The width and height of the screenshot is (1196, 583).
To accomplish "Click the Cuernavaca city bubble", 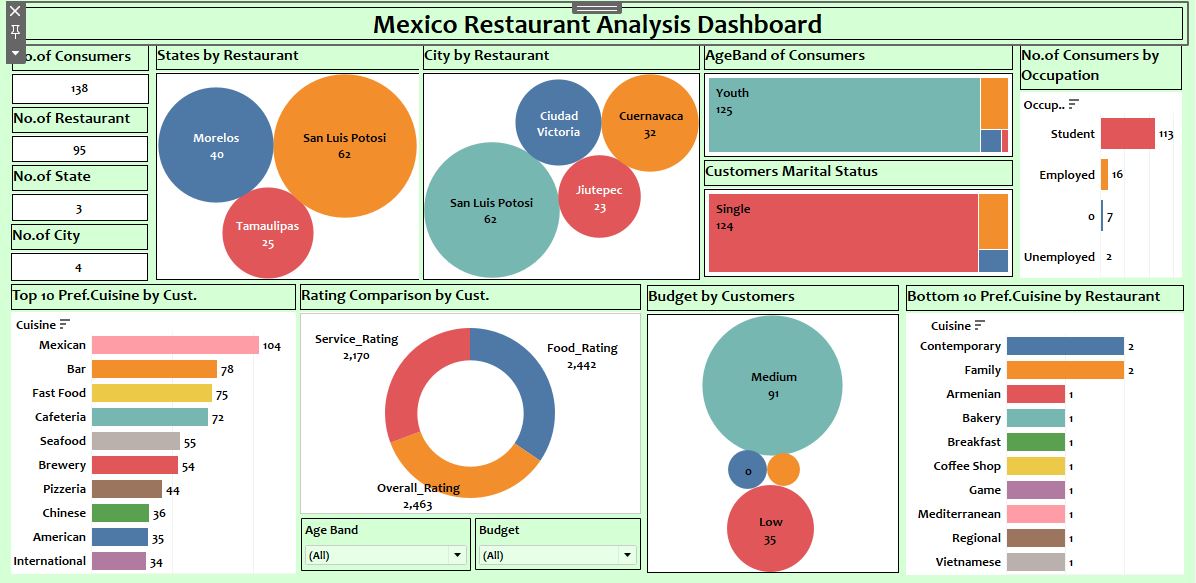I will pos(650,123).
